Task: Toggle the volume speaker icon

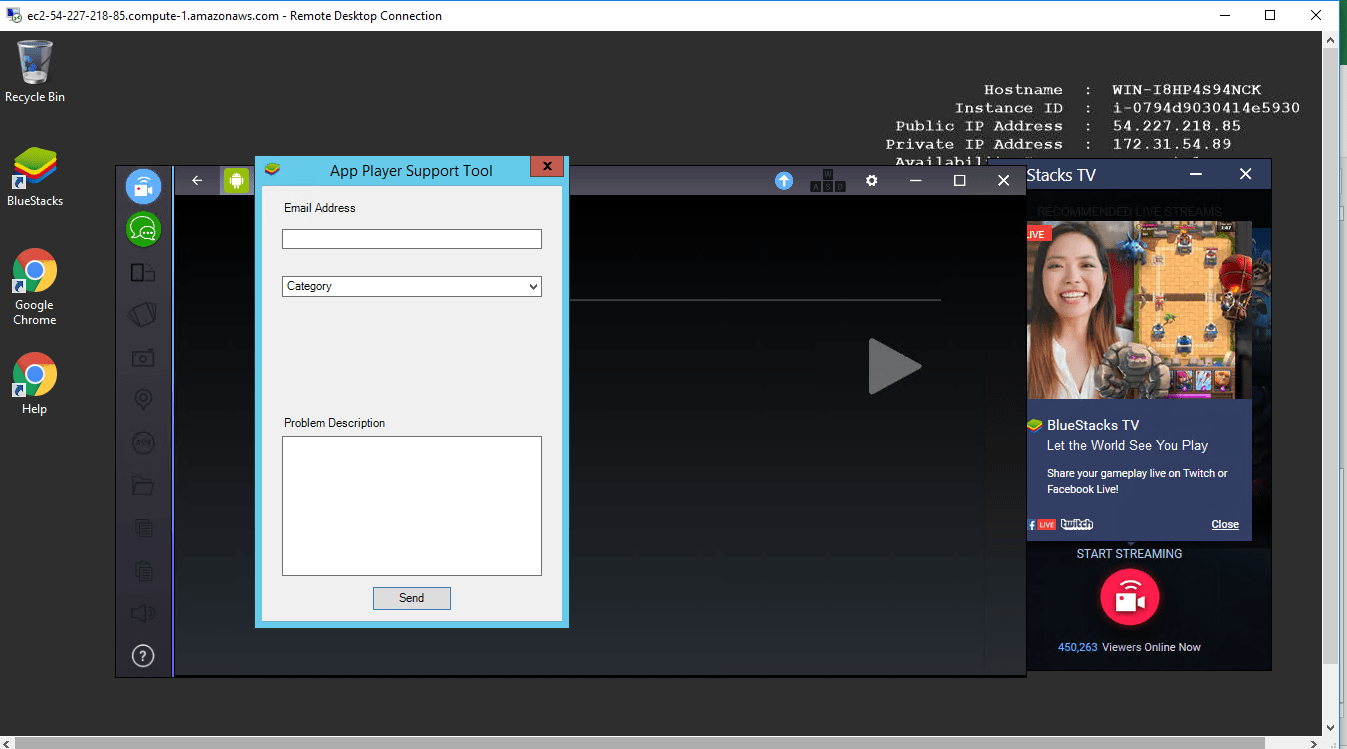Action: pos(143,613)
